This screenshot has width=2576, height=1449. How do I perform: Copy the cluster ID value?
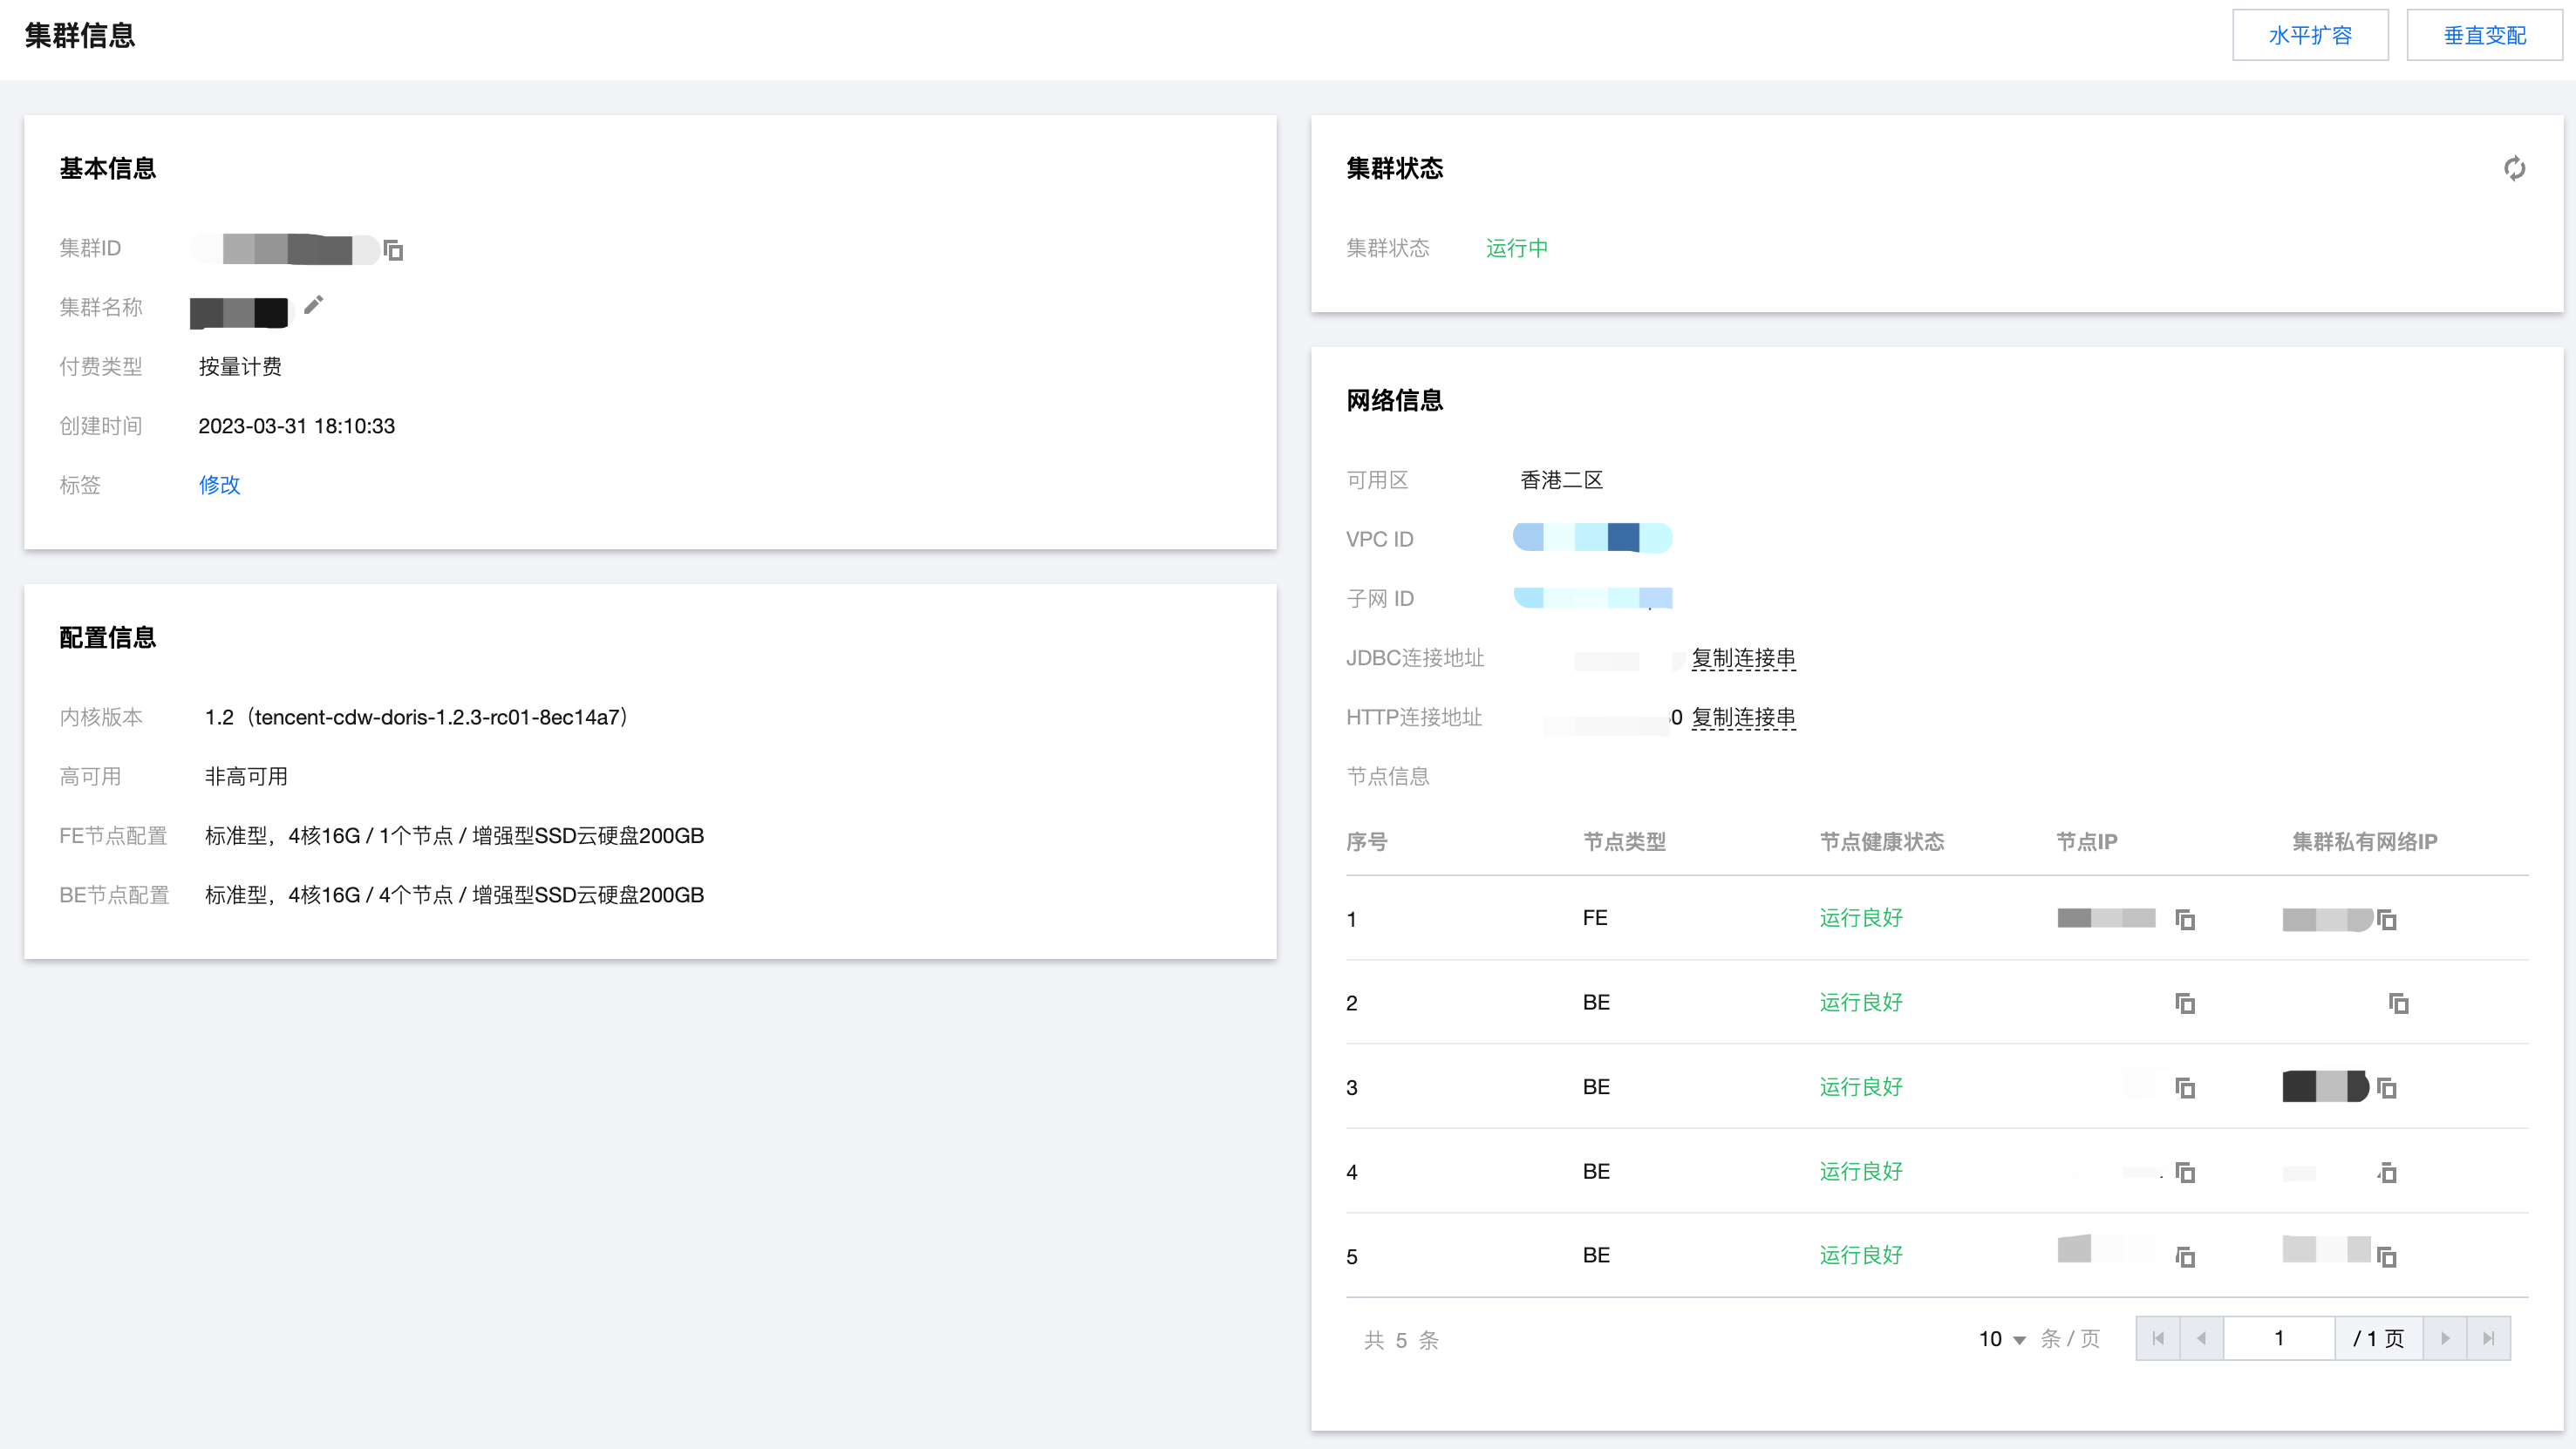pos(393,250)
